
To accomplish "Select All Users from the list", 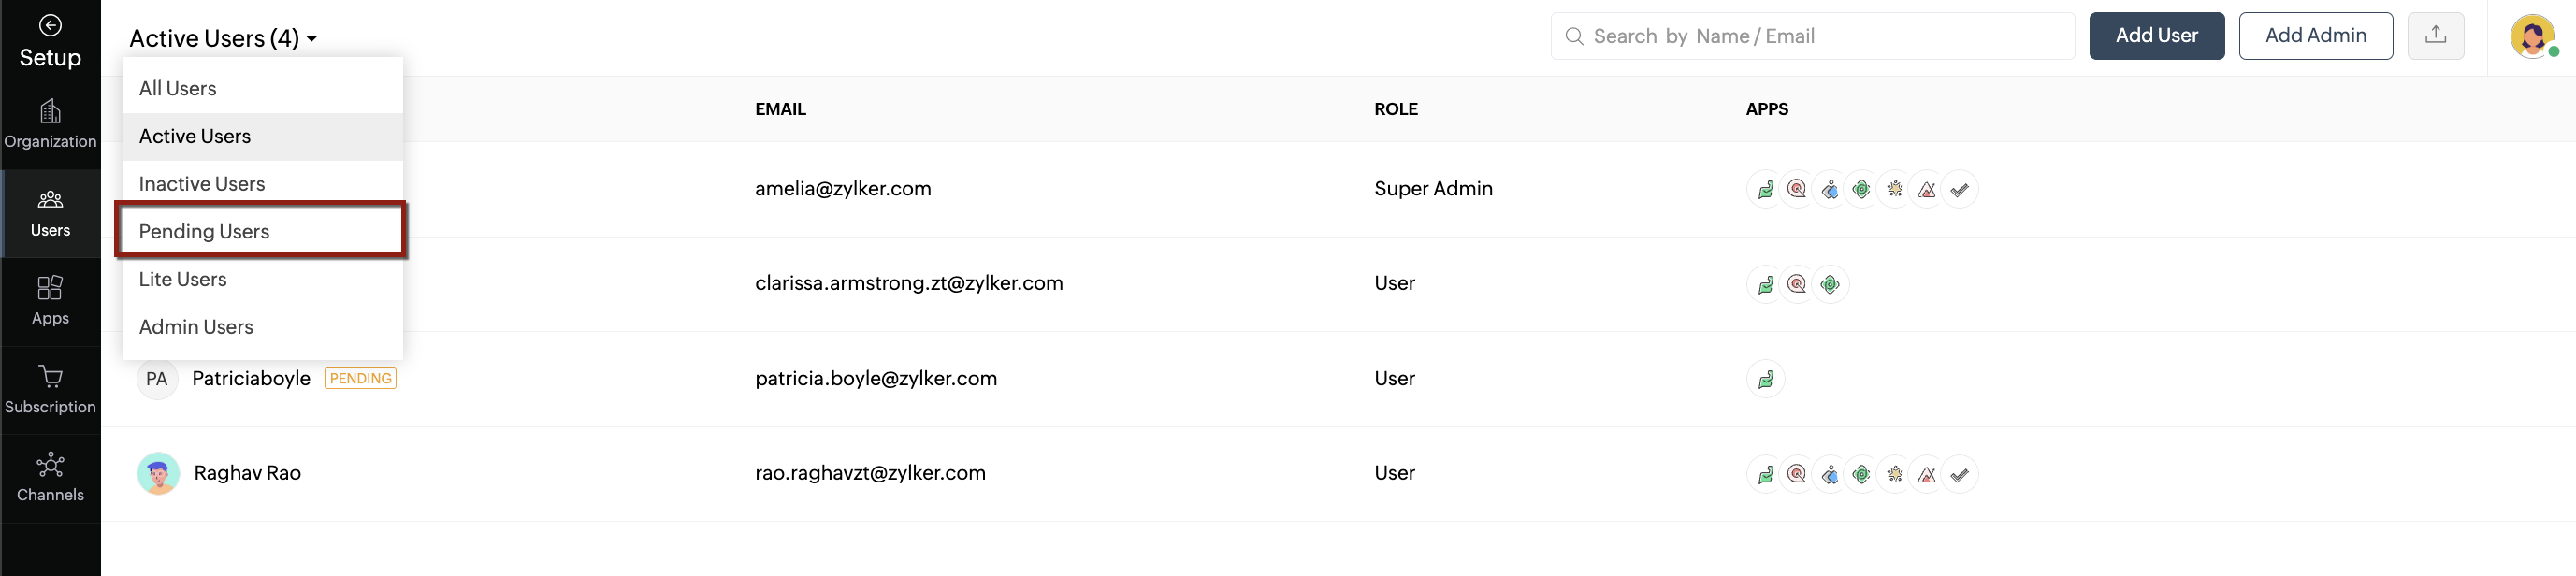I will [178, 89].
